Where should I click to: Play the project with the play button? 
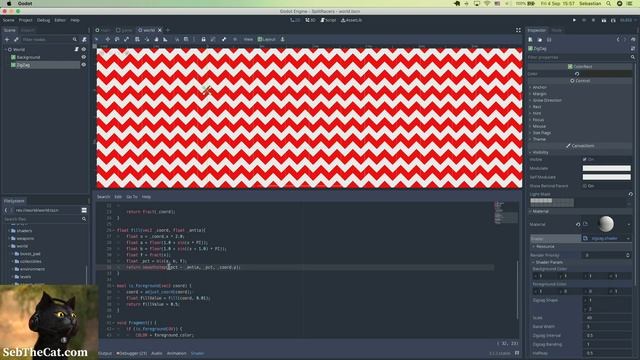574,20
